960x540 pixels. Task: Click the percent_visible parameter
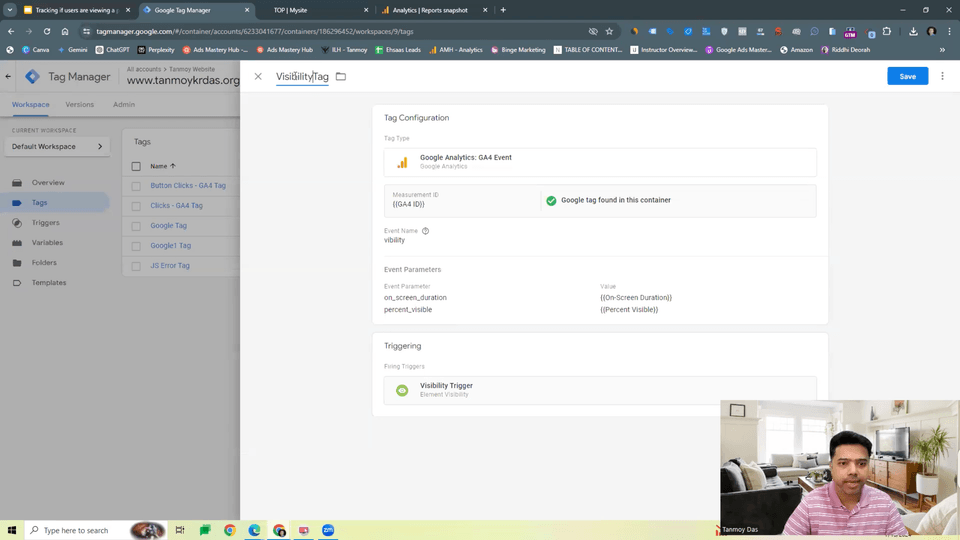(408, 310)
